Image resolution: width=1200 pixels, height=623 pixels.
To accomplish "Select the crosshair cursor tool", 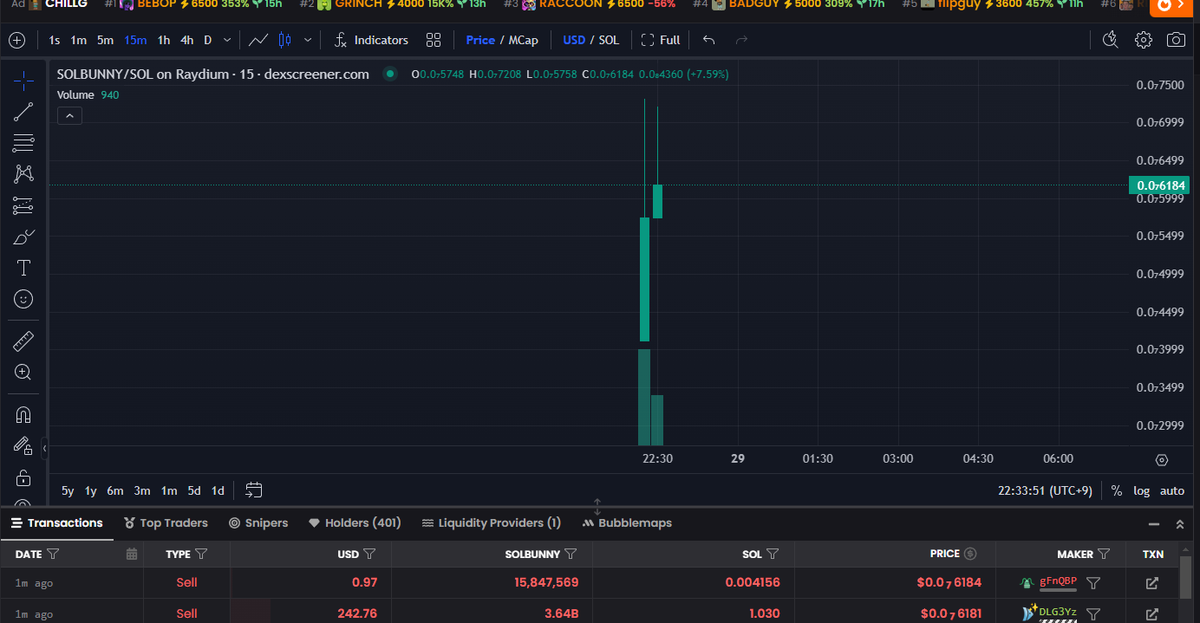I will [23, 82].
